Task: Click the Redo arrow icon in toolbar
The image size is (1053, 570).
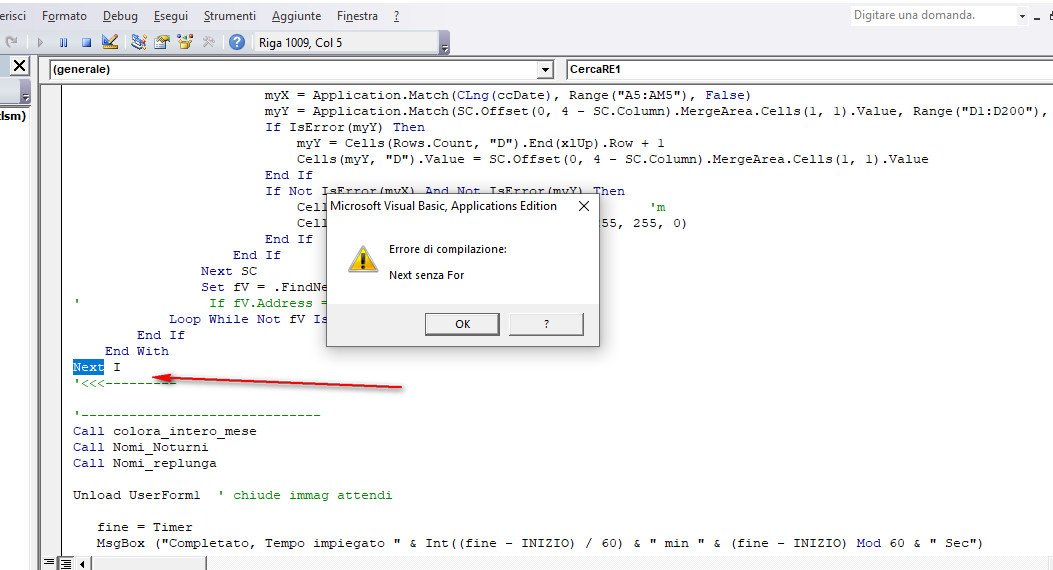Action: click(x=11, y=42)
